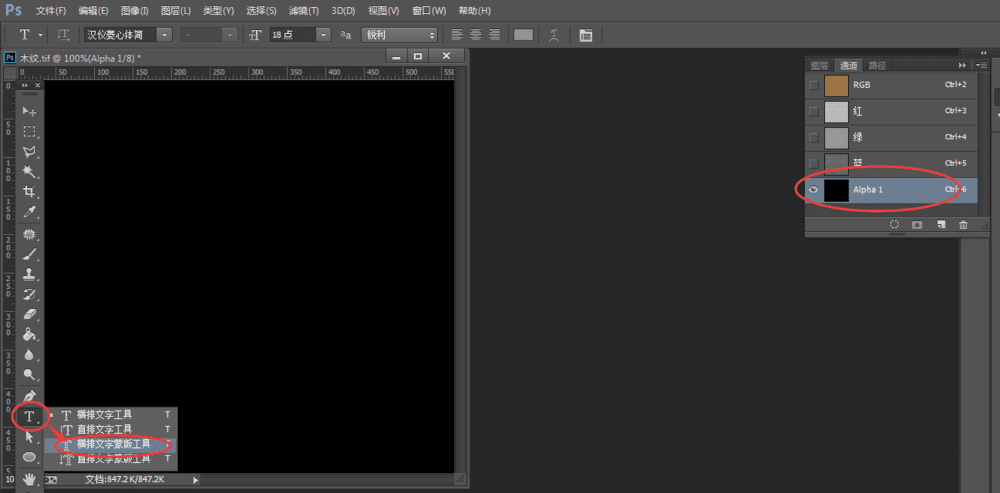Screen dimensions: 1000x493
Task: Open the 滤镜(T) menu
Action: [303, 11]
